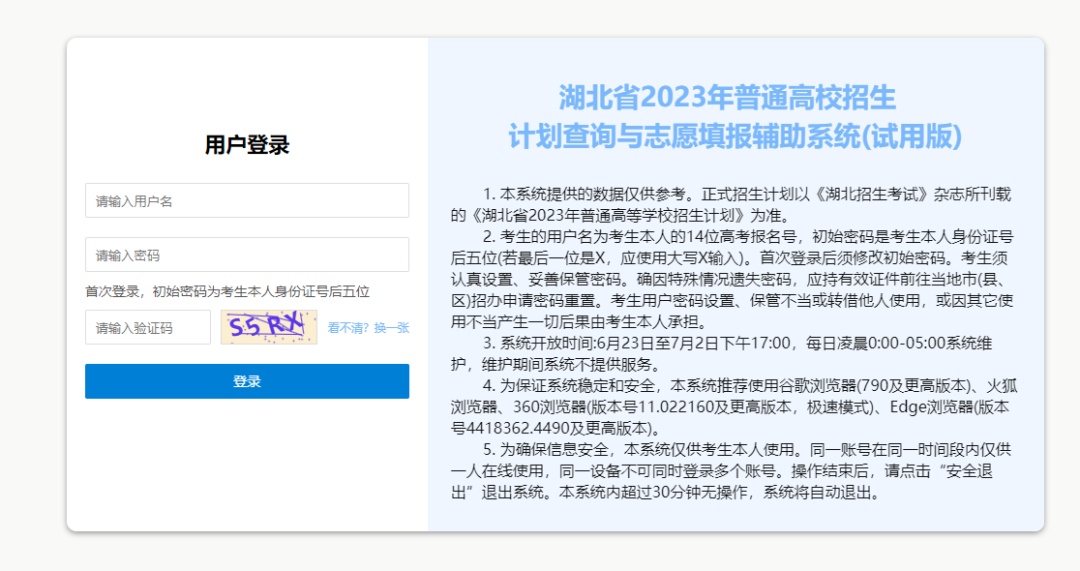Click the 《湖北招生考试》 magazine name text
The height and width of the screenshot is (571, 1080).
click(872, 194)
